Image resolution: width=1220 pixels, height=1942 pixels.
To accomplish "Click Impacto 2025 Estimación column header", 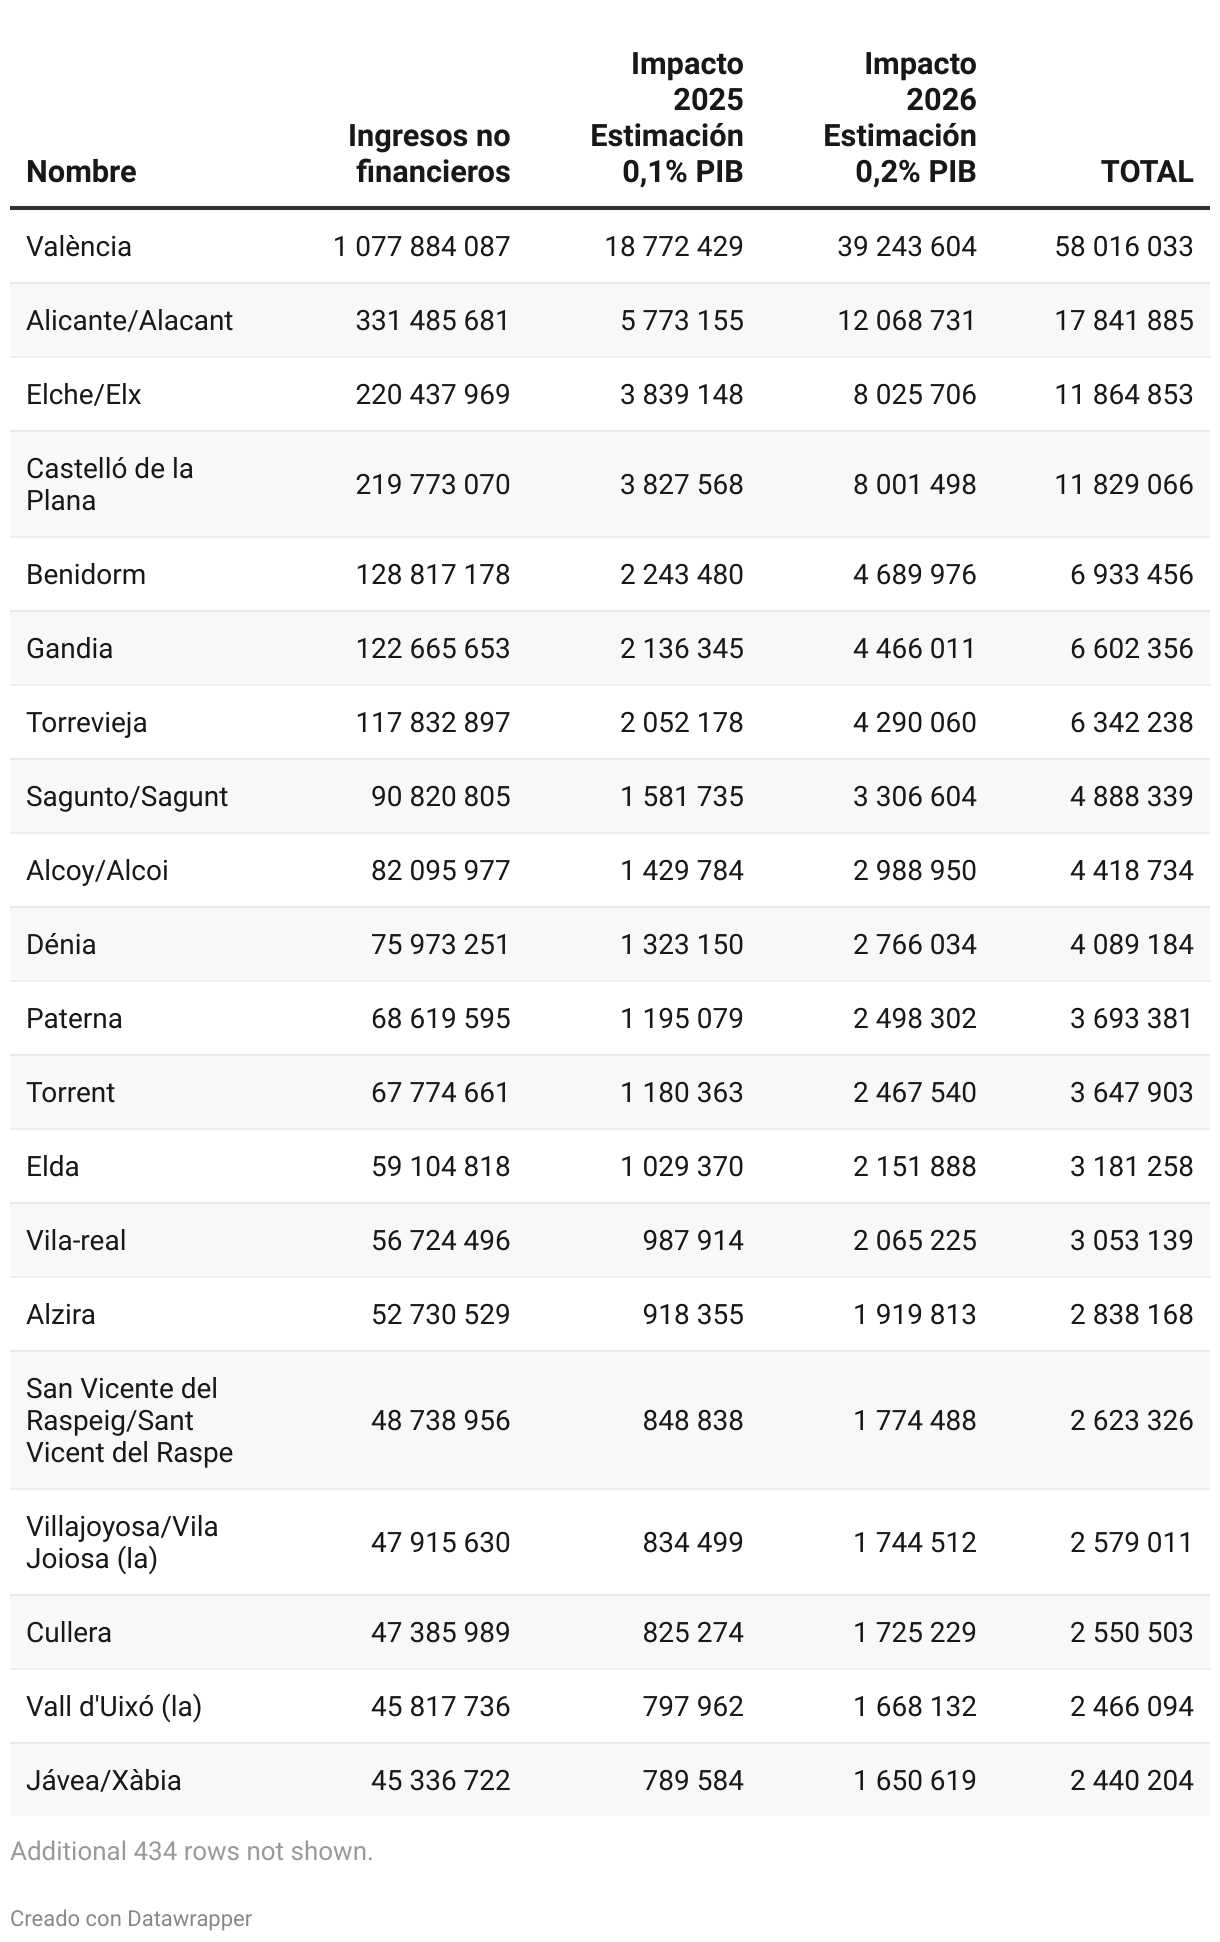I will point(667,118).
